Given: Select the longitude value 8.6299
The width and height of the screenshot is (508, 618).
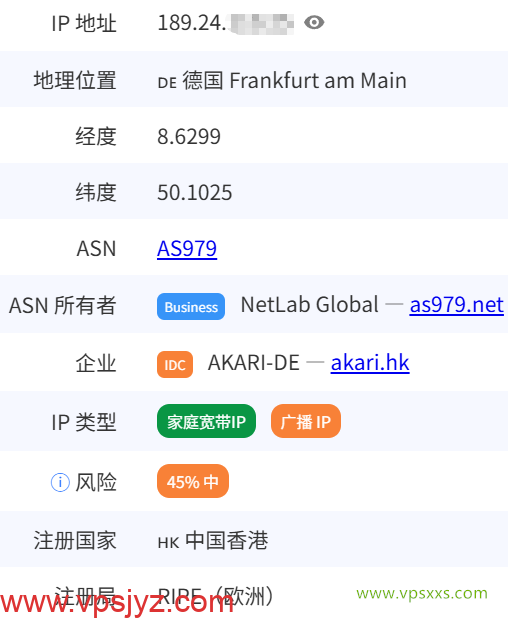Looking at the screenshot, I should (x=189, y=137).
